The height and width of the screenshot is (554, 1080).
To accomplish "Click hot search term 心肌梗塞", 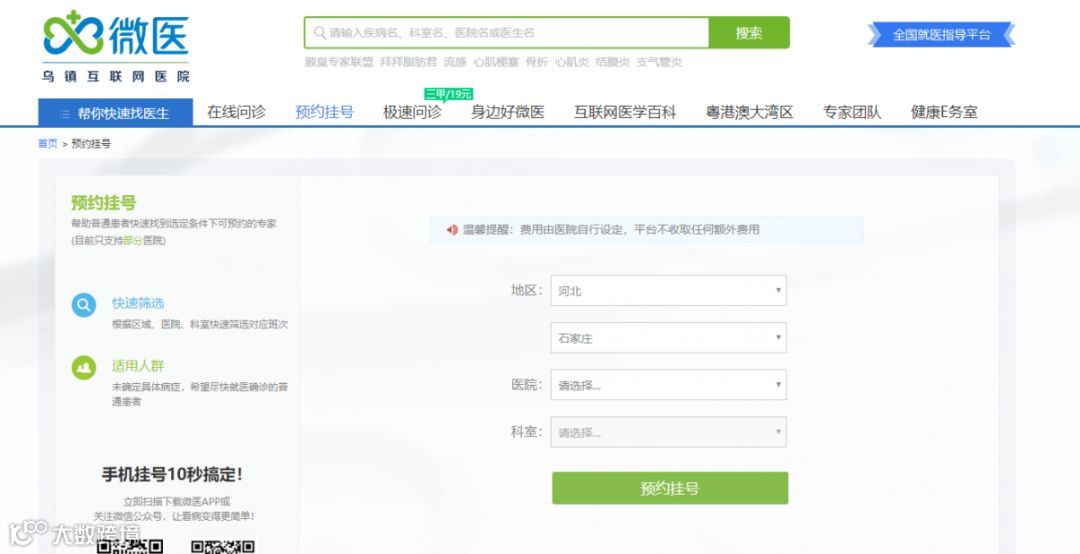I will click(496, 62).
